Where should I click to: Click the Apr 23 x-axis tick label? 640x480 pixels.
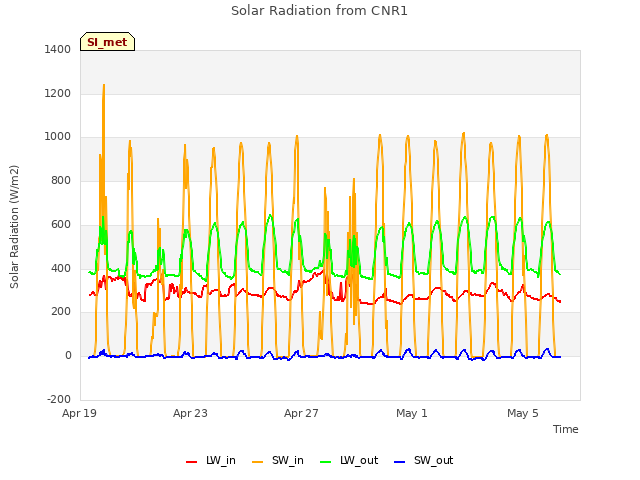pos(190,413)
